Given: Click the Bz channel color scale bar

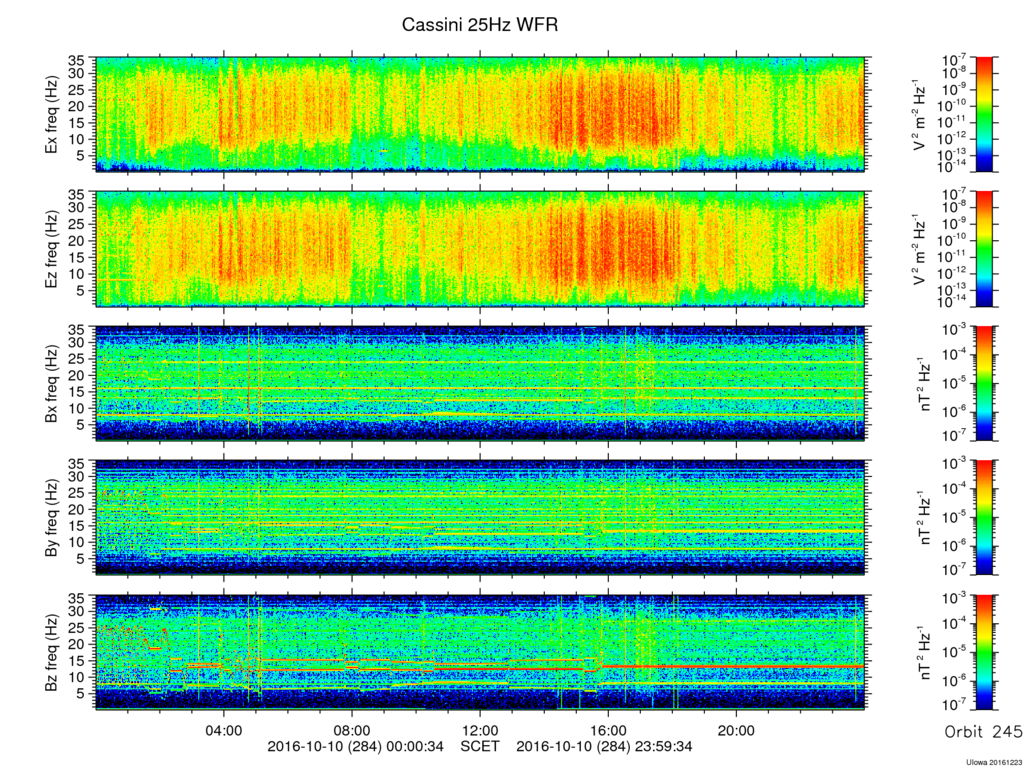Looking at the screenshot, I should tap(984, 652).
